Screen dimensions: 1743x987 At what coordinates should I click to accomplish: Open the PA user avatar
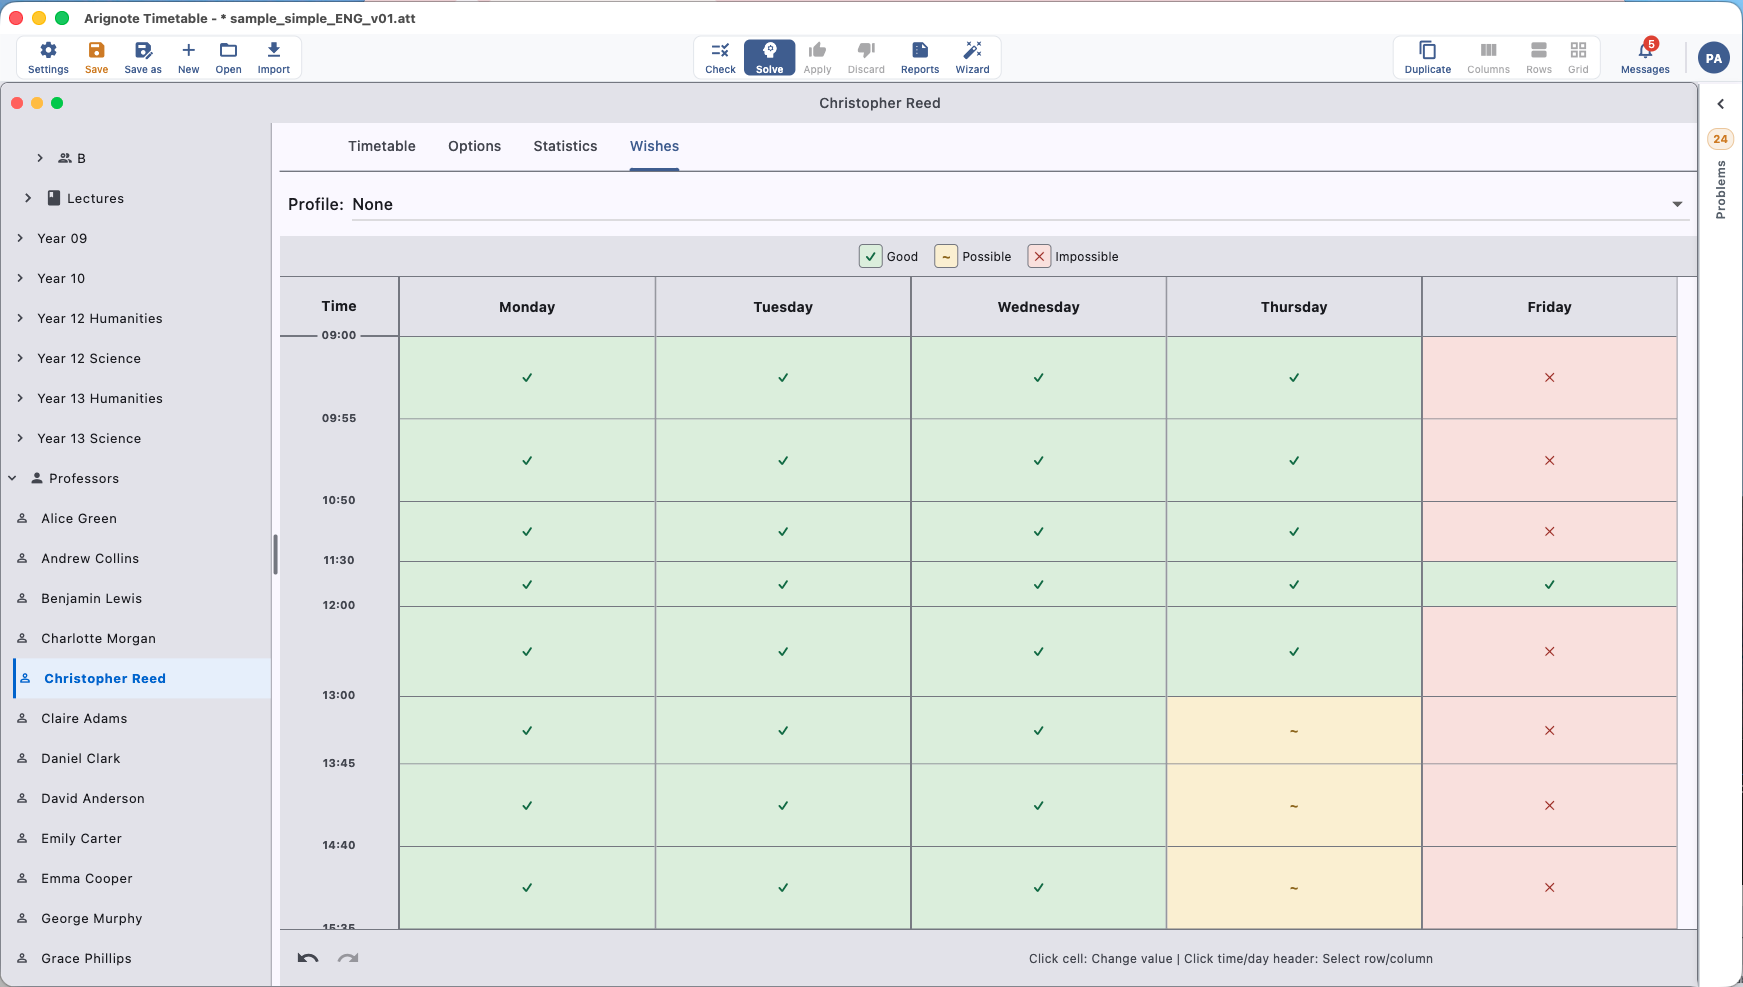[1714, 58]
